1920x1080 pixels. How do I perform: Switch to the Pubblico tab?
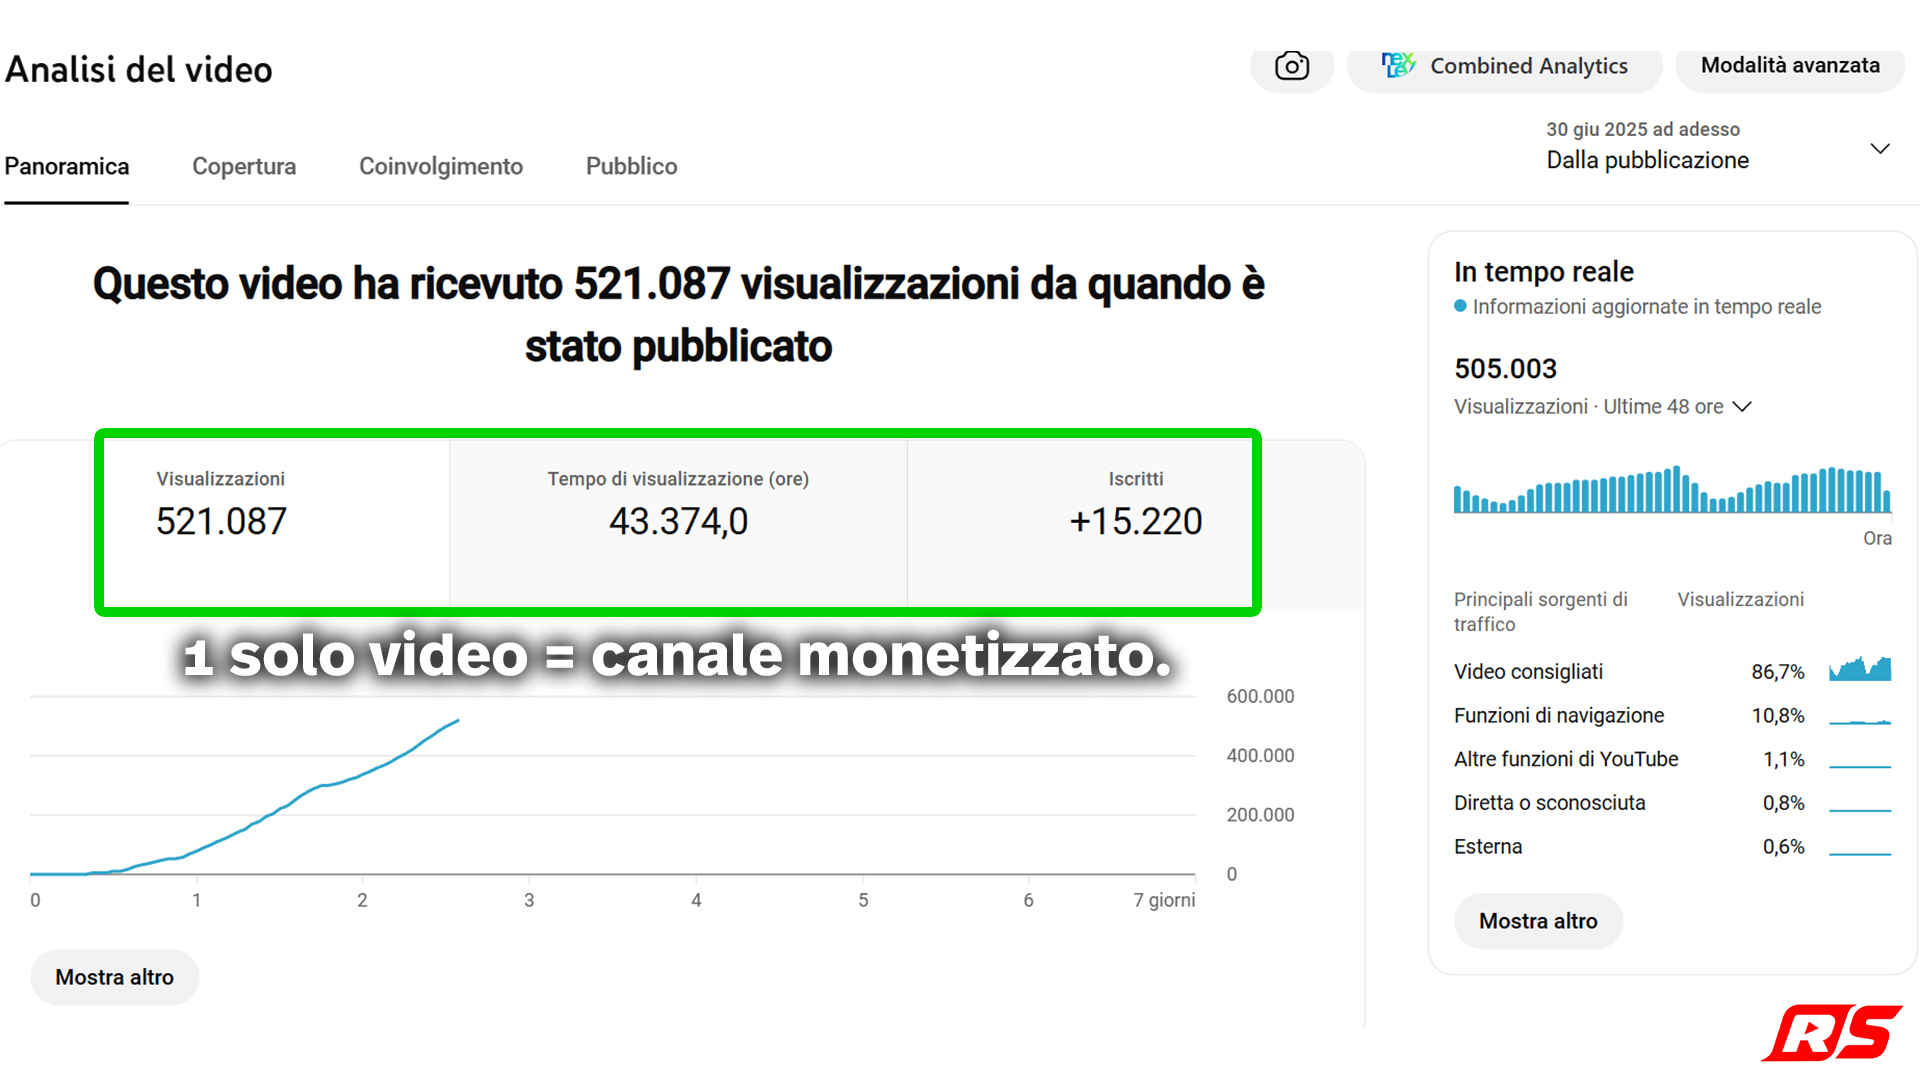[631, 166]
